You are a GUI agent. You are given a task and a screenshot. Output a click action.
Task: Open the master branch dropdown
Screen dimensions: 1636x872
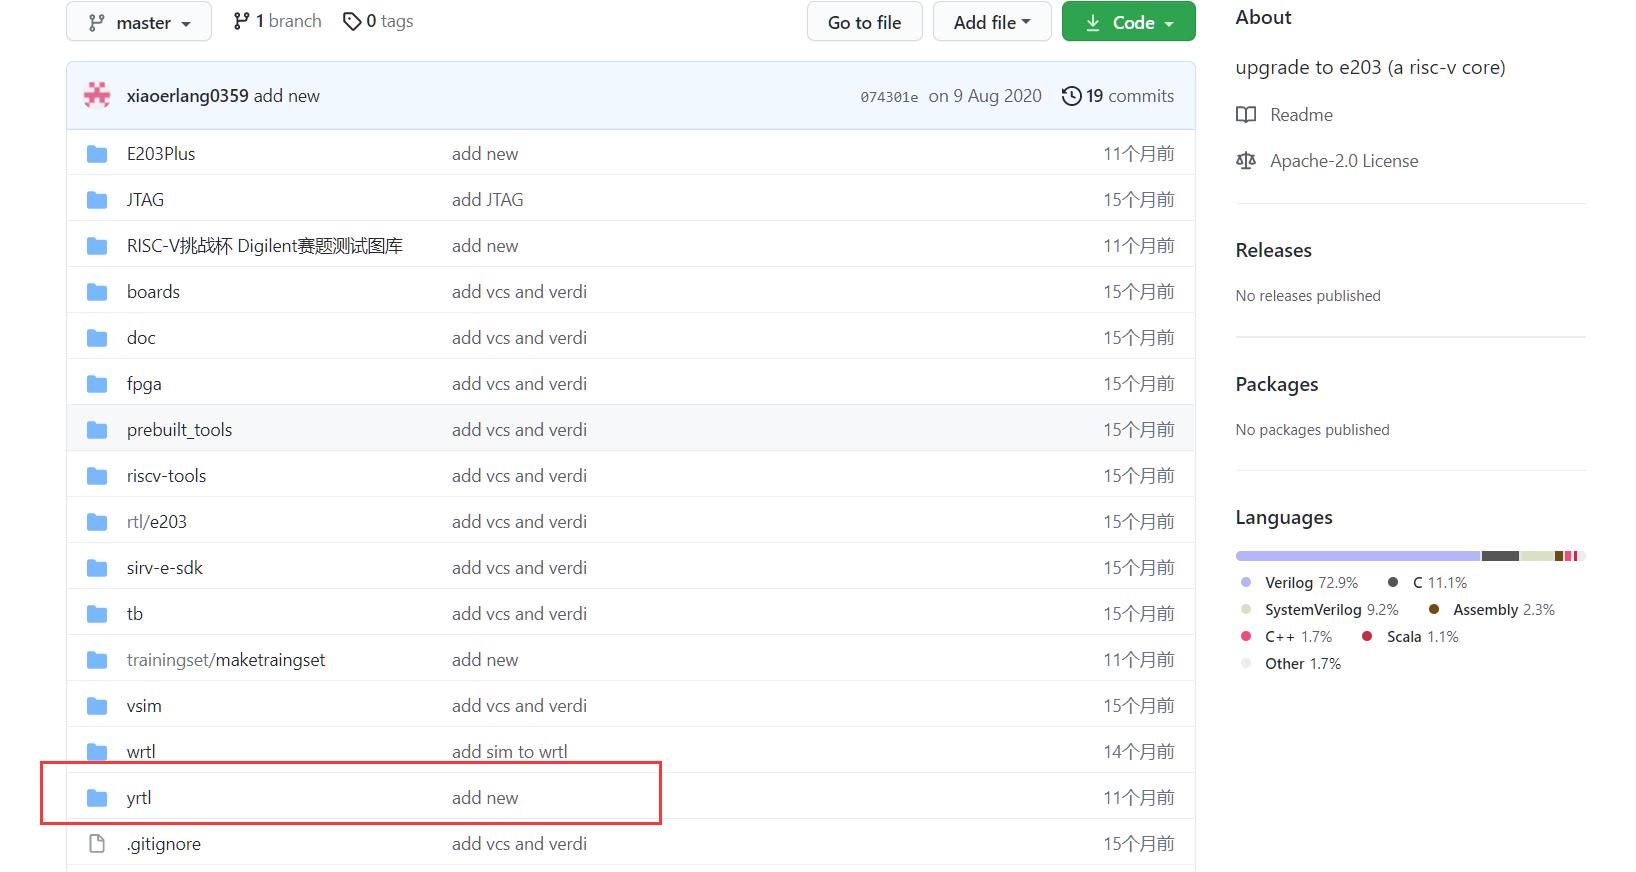pyautogui.click(x=139, y=22)
